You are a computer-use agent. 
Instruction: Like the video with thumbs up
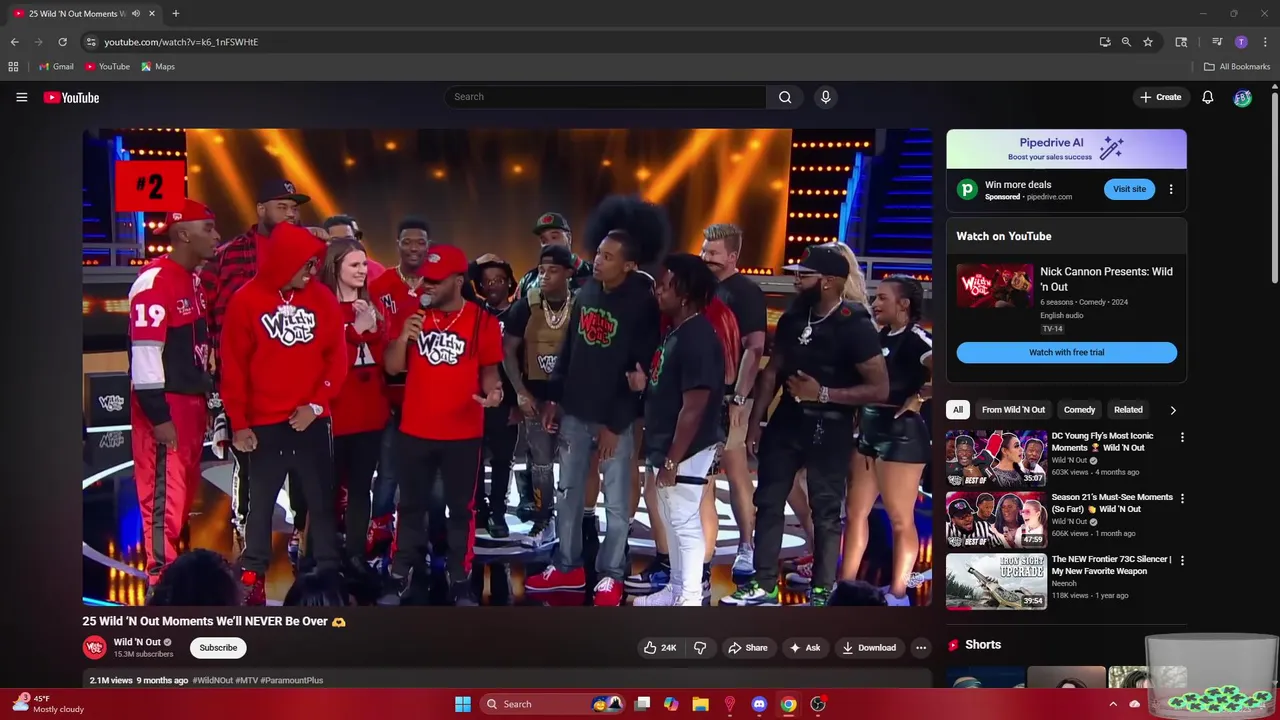click(x=660, y=648)
